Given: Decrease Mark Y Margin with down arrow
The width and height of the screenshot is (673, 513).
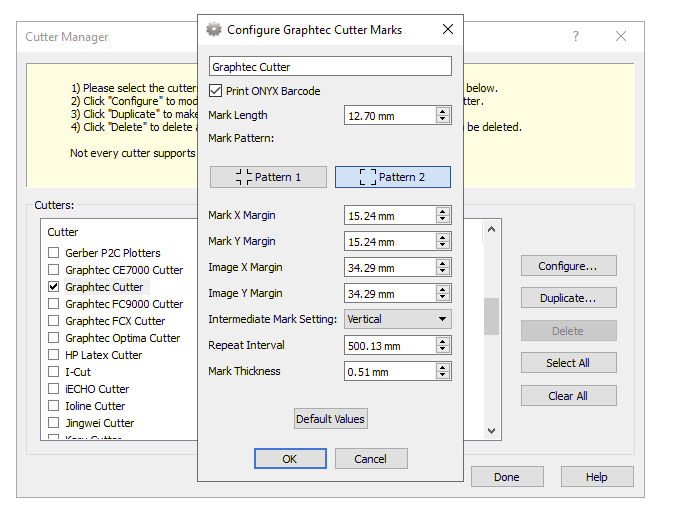Looking at the screenshot, I should [443, 246].
